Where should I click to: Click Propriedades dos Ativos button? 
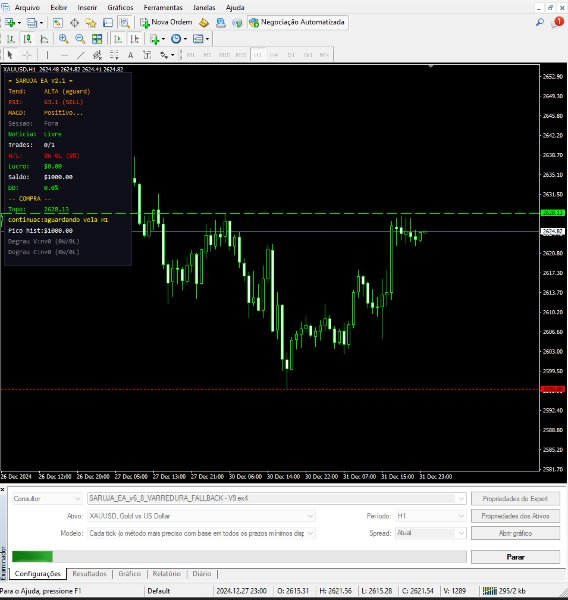click(515, 516)
